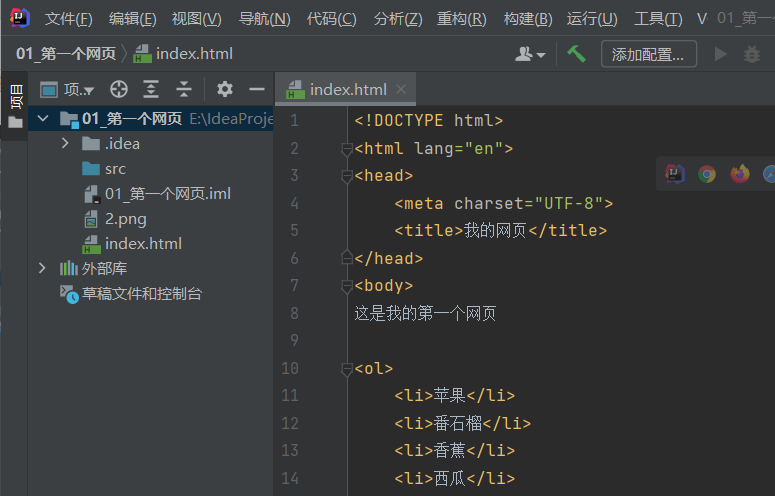Screen dimensions: 775x496
Task: Open page in Chrome browser icon
Action: pos(707,174)
